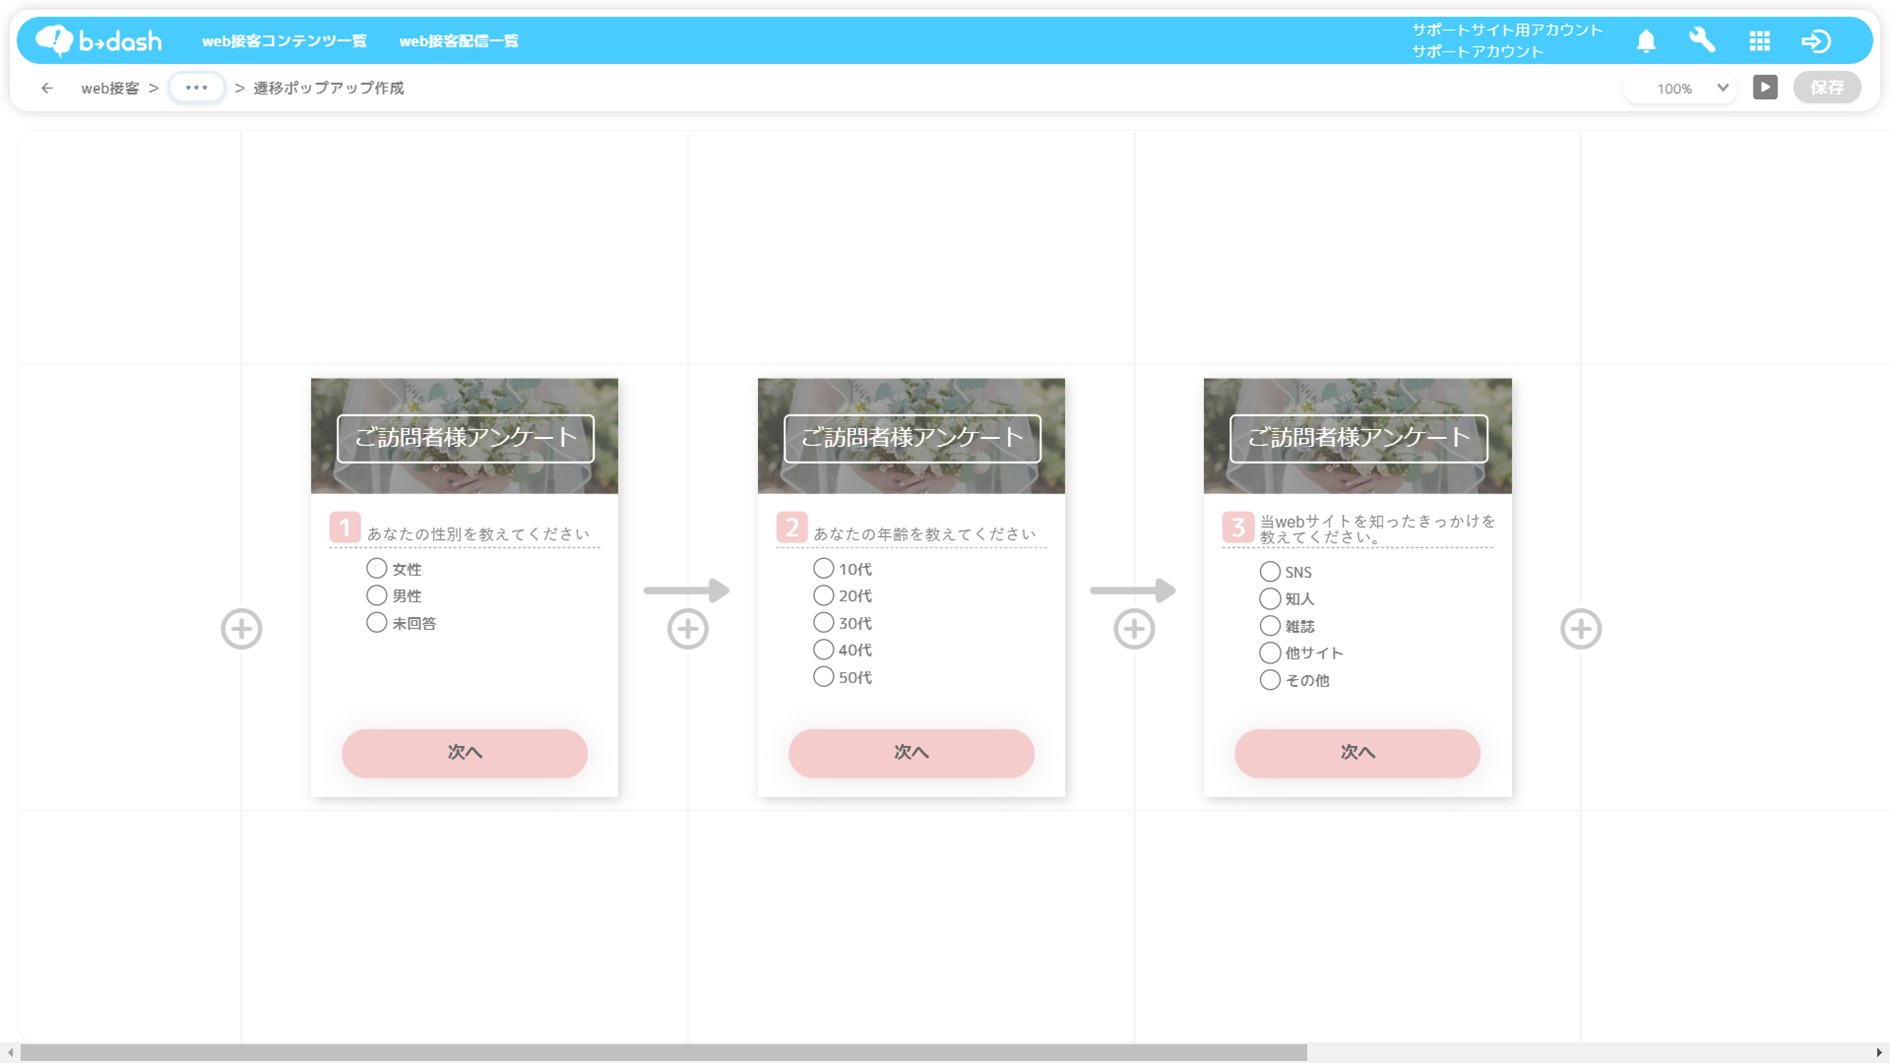1890x1063 pixels.
Task: Click the question text あなたの年齢を教えてください
Action: (x=924, y=534)
